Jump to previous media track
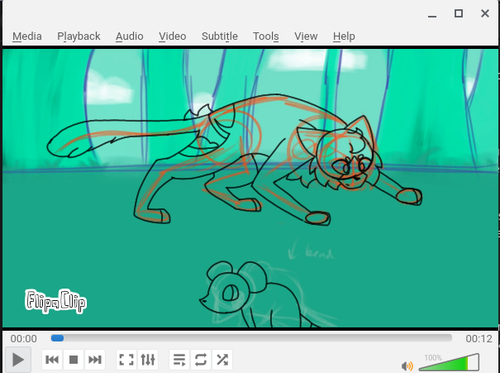This screenshot has height=373, width=500. [52, 360]
